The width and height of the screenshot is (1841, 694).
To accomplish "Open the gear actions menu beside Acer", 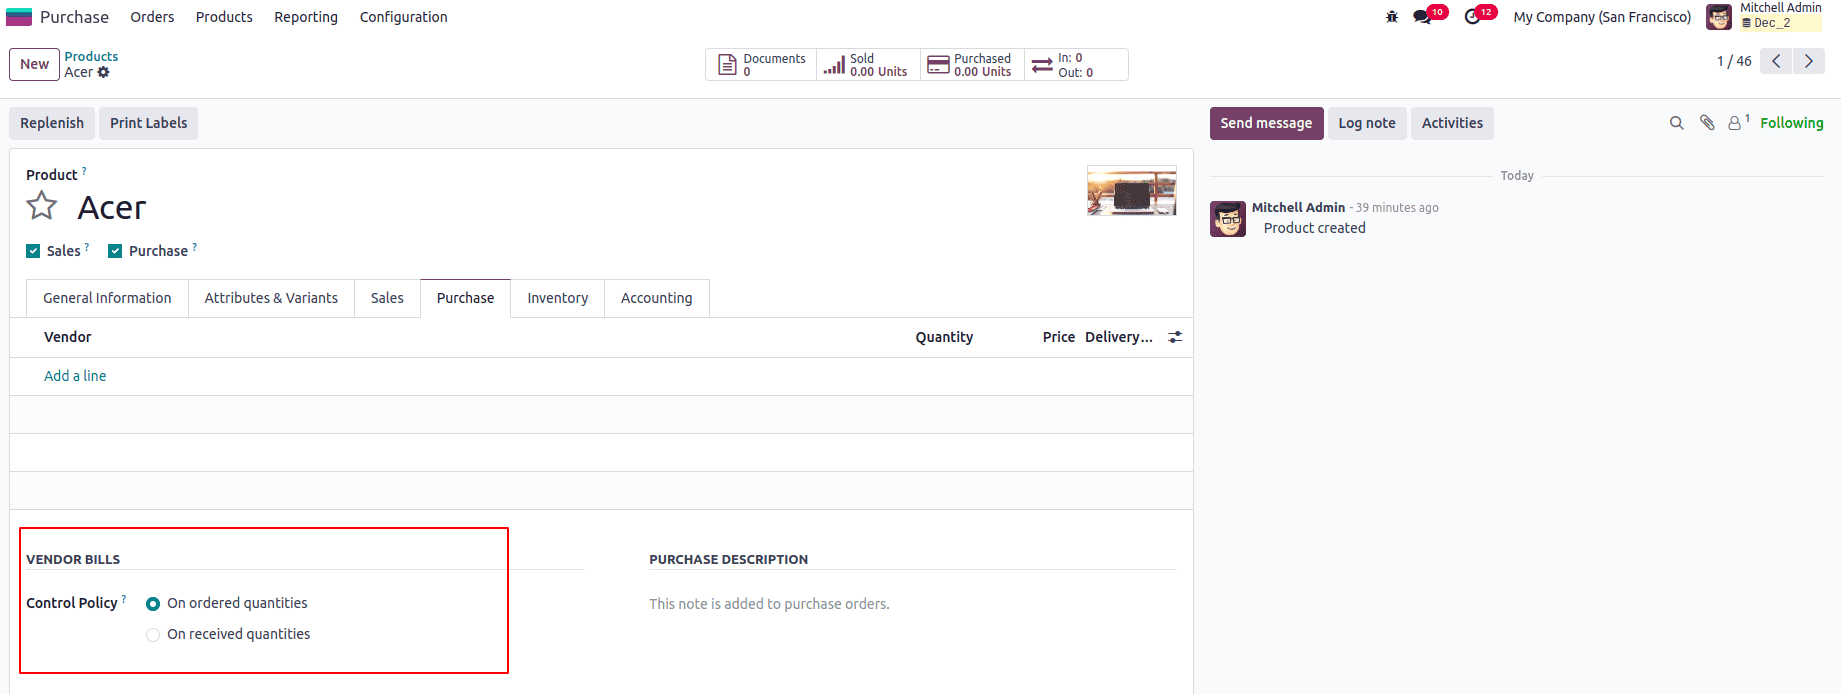I will (x=103, y=72).
